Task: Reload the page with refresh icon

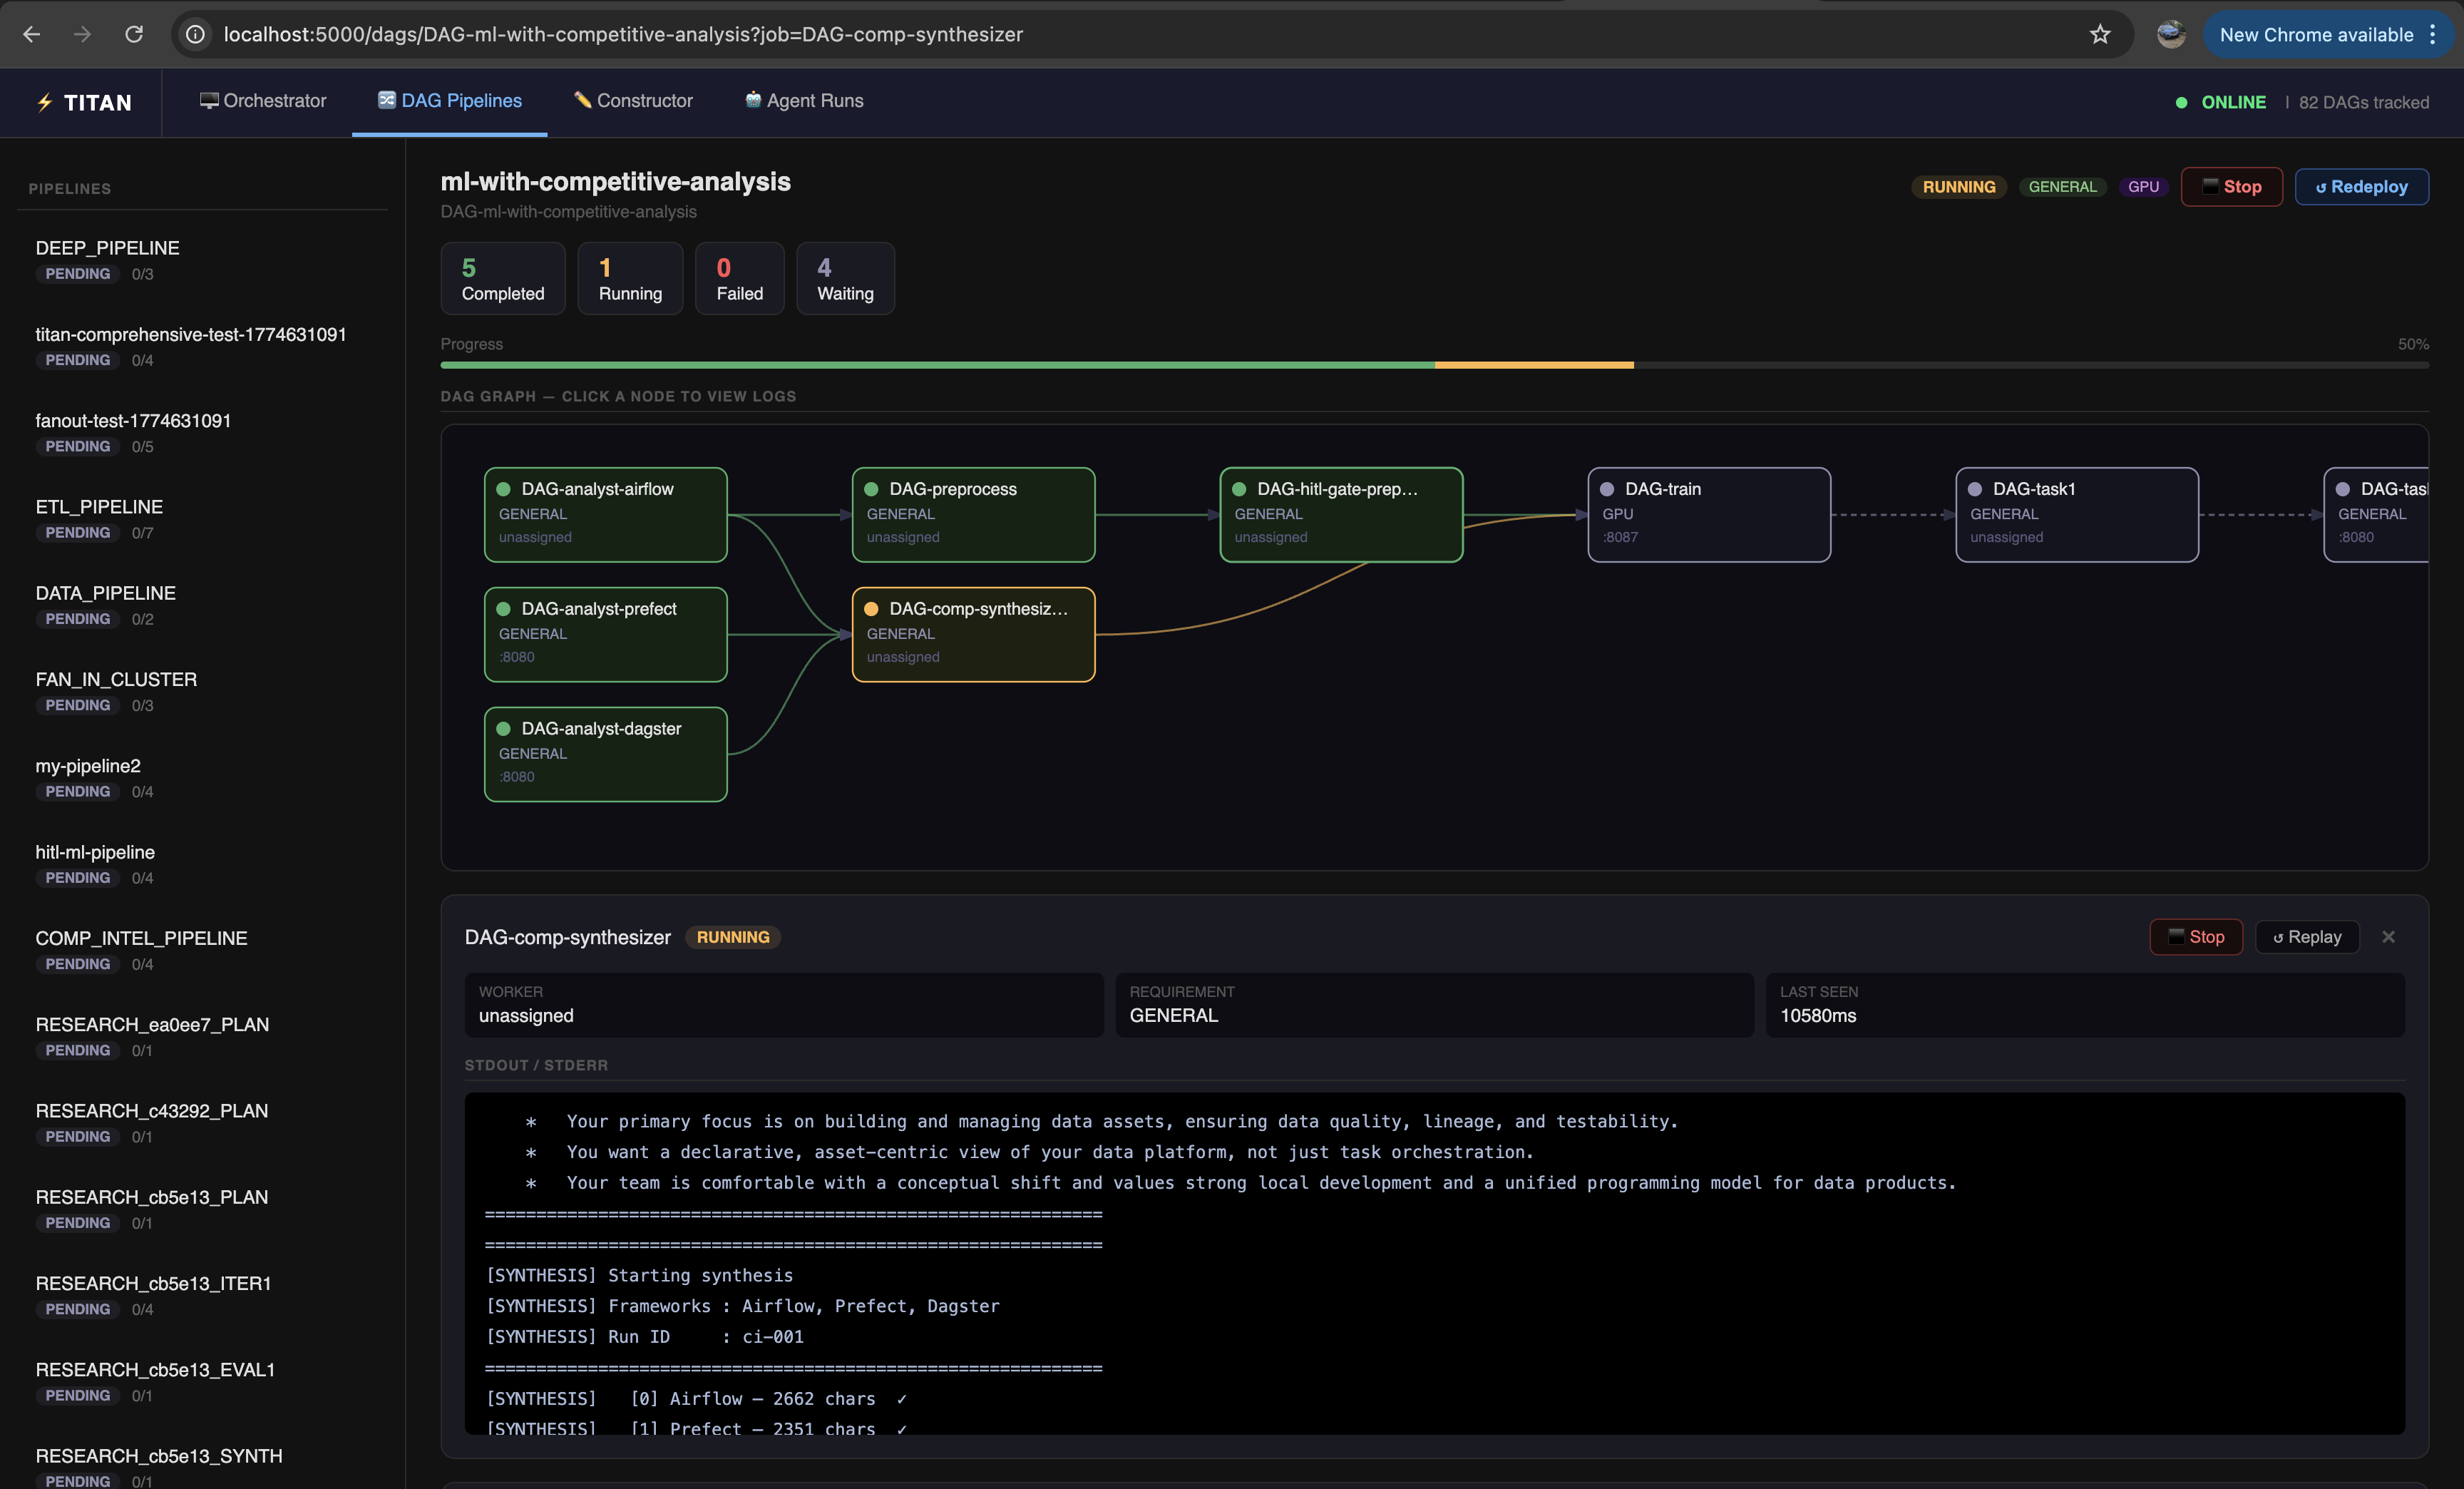Action: click(x=134, y=34)
